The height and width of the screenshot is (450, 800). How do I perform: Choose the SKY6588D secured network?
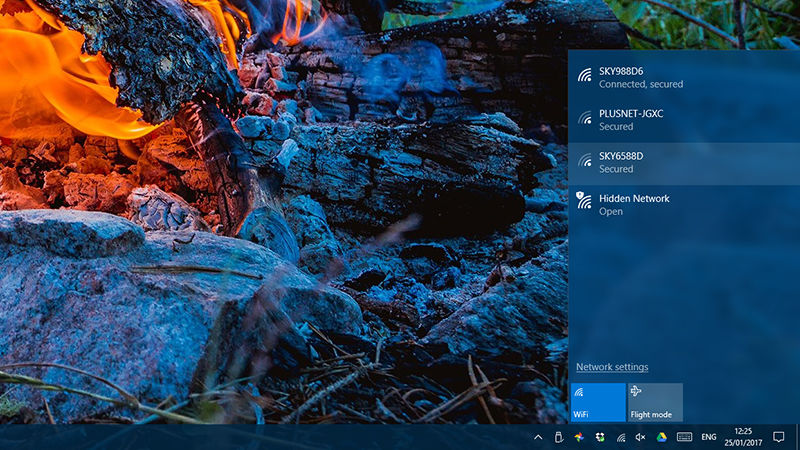(684, 163)
